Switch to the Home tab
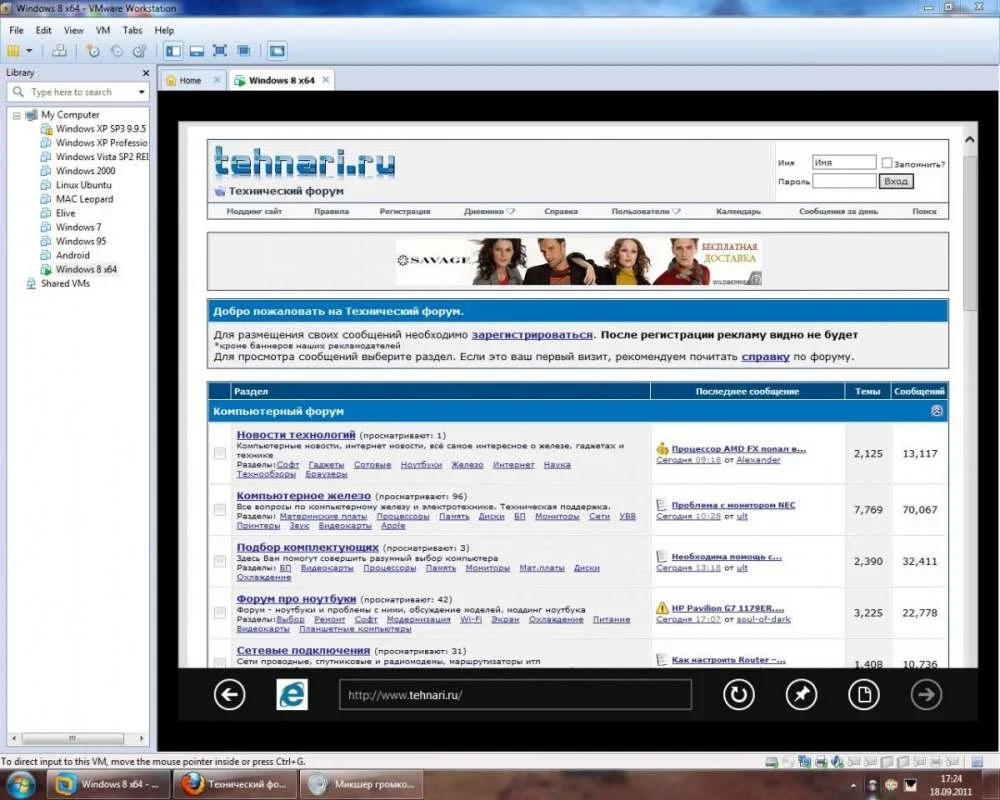 (x=189, y=80)
